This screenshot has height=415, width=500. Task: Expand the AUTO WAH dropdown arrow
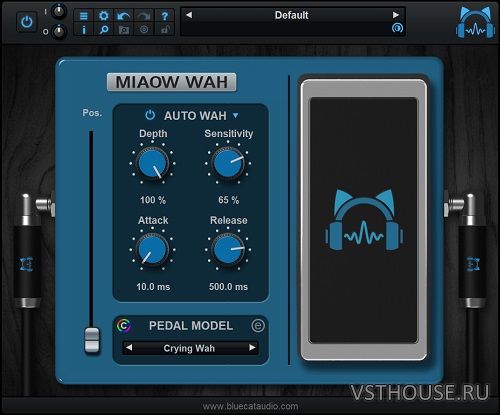pyautogui.click(x=236, y=115)
